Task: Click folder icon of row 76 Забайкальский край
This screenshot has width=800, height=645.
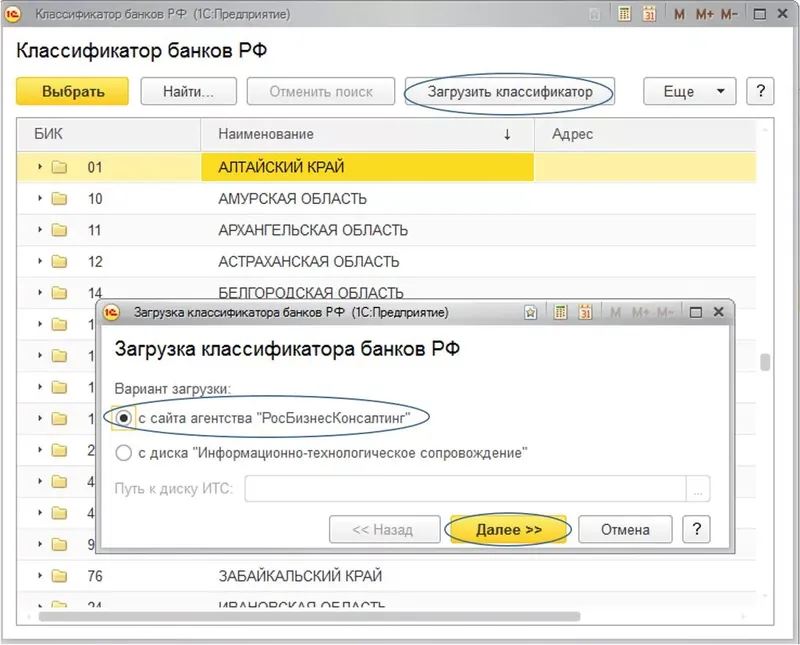Action: coord(59,576)
